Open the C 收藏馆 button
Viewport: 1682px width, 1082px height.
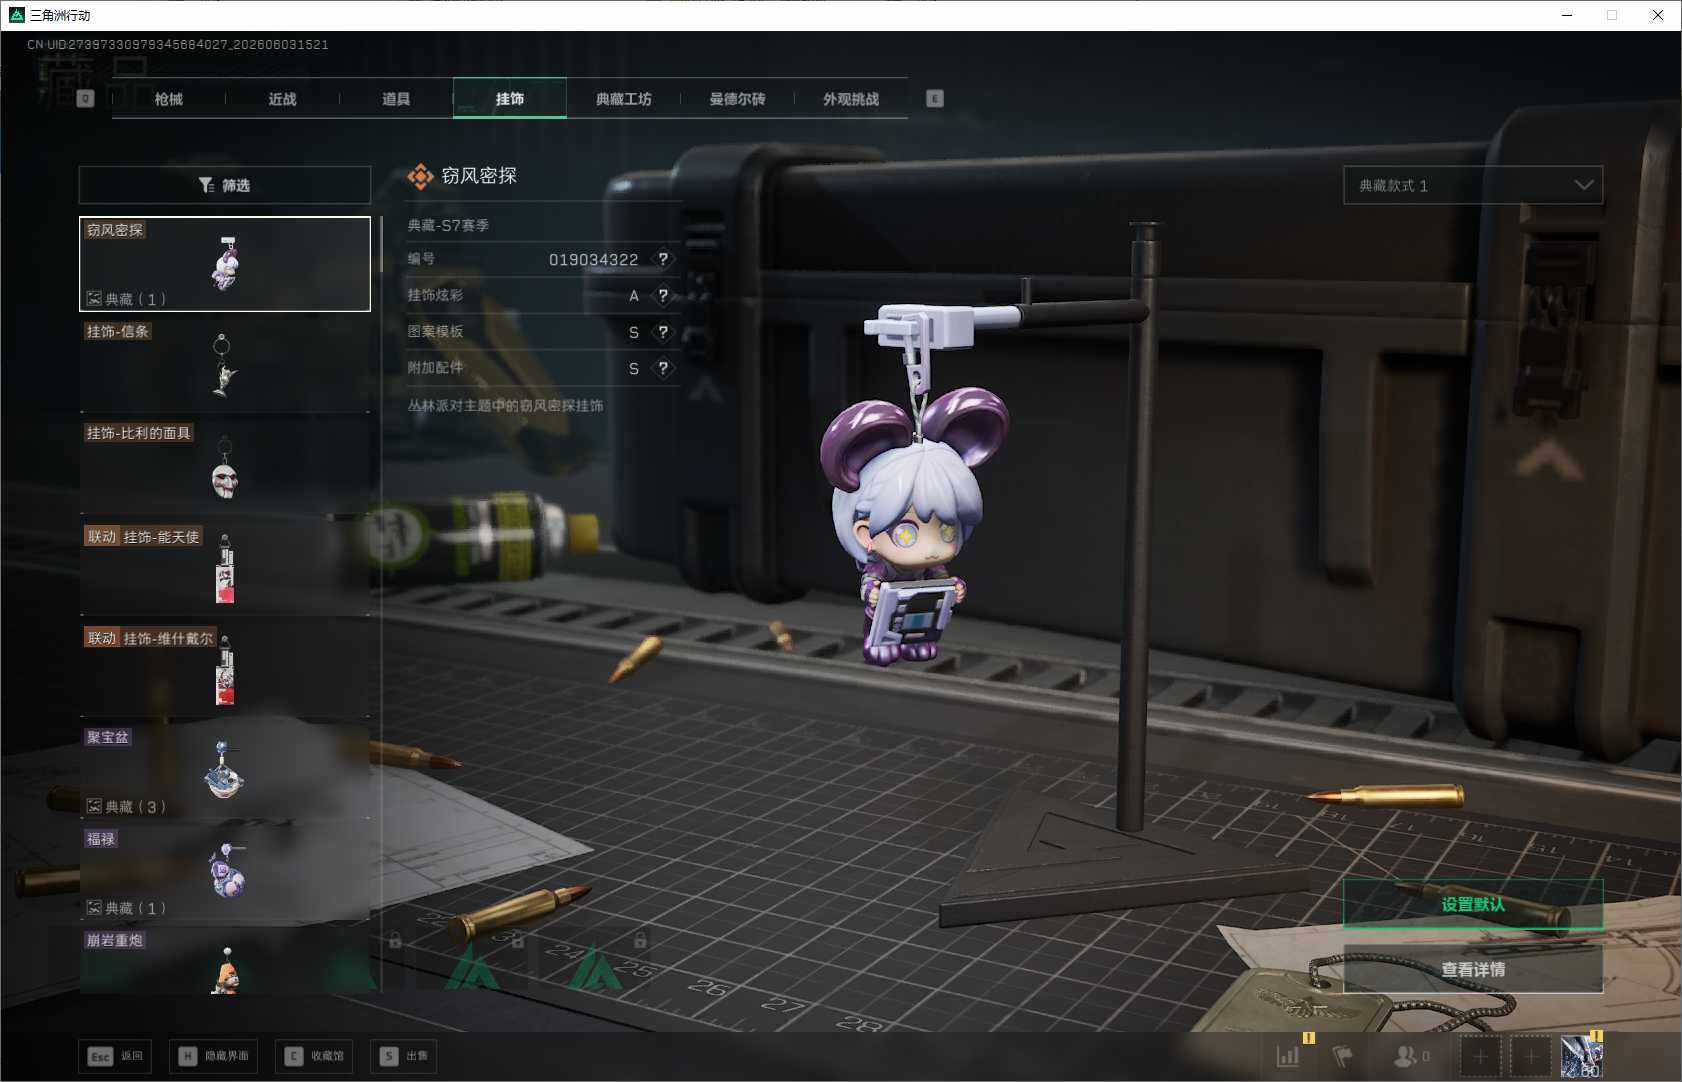(314, 1056)
